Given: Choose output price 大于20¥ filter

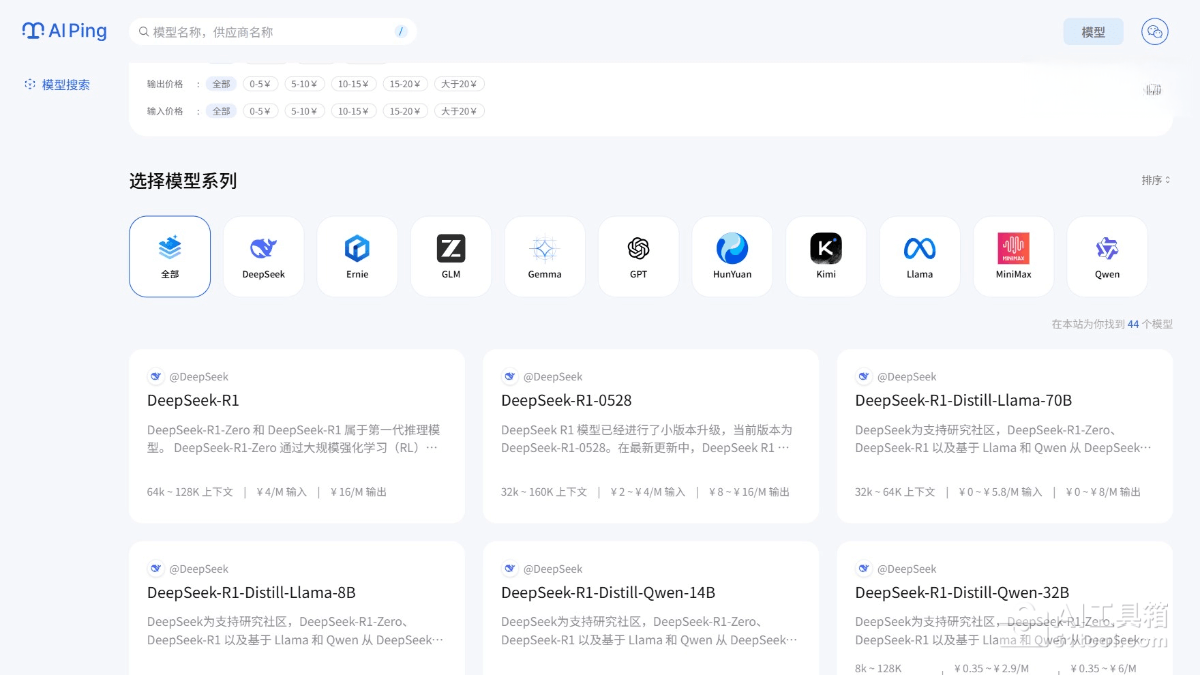Looking at the screenshot, I should coord(459,84).
